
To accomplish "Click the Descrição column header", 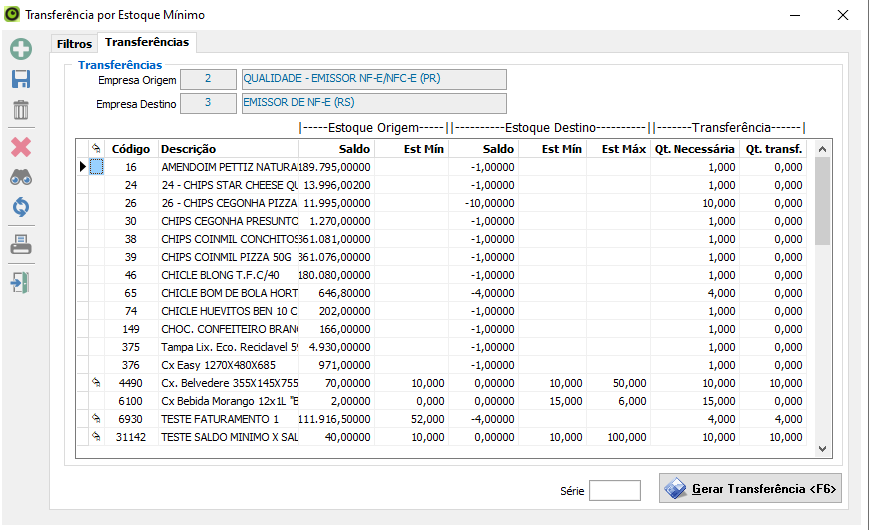I will point(228,149).
